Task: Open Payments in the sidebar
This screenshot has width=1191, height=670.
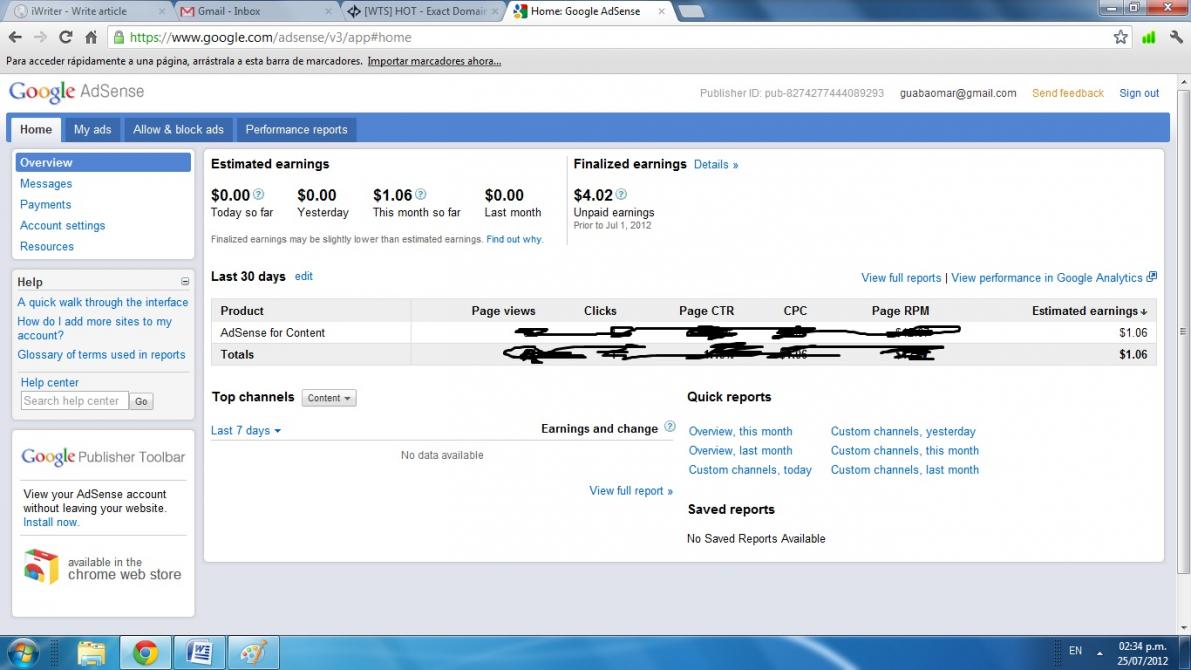Action: point(46,204)
